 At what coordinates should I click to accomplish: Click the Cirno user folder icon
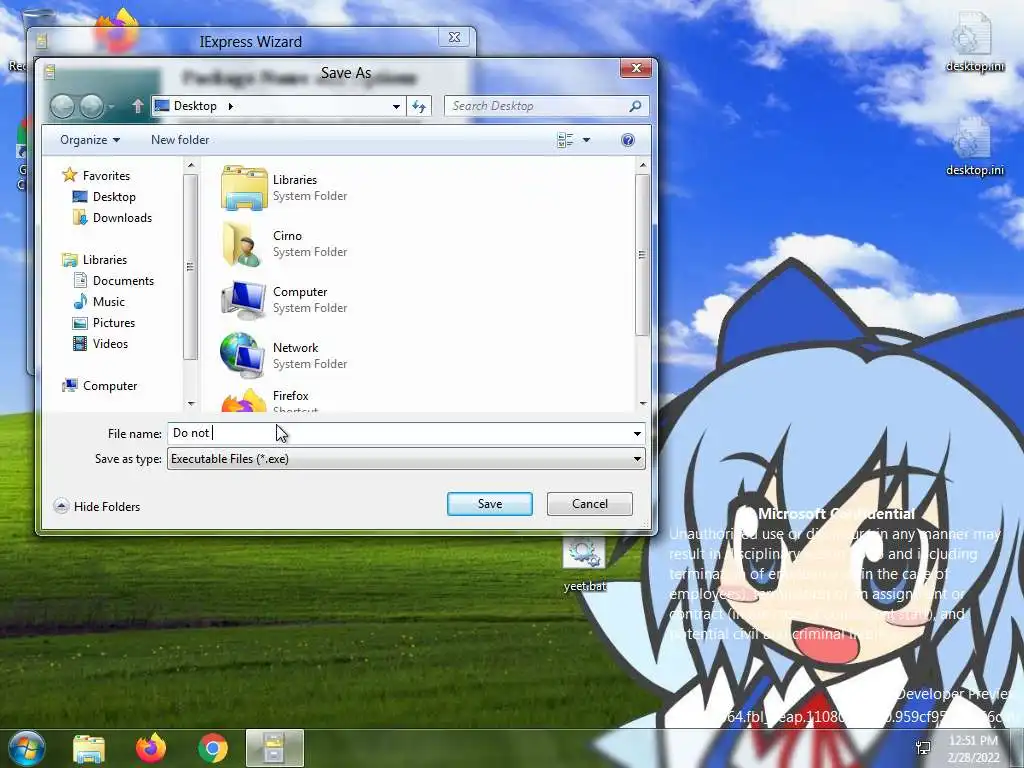click(244, 244)
